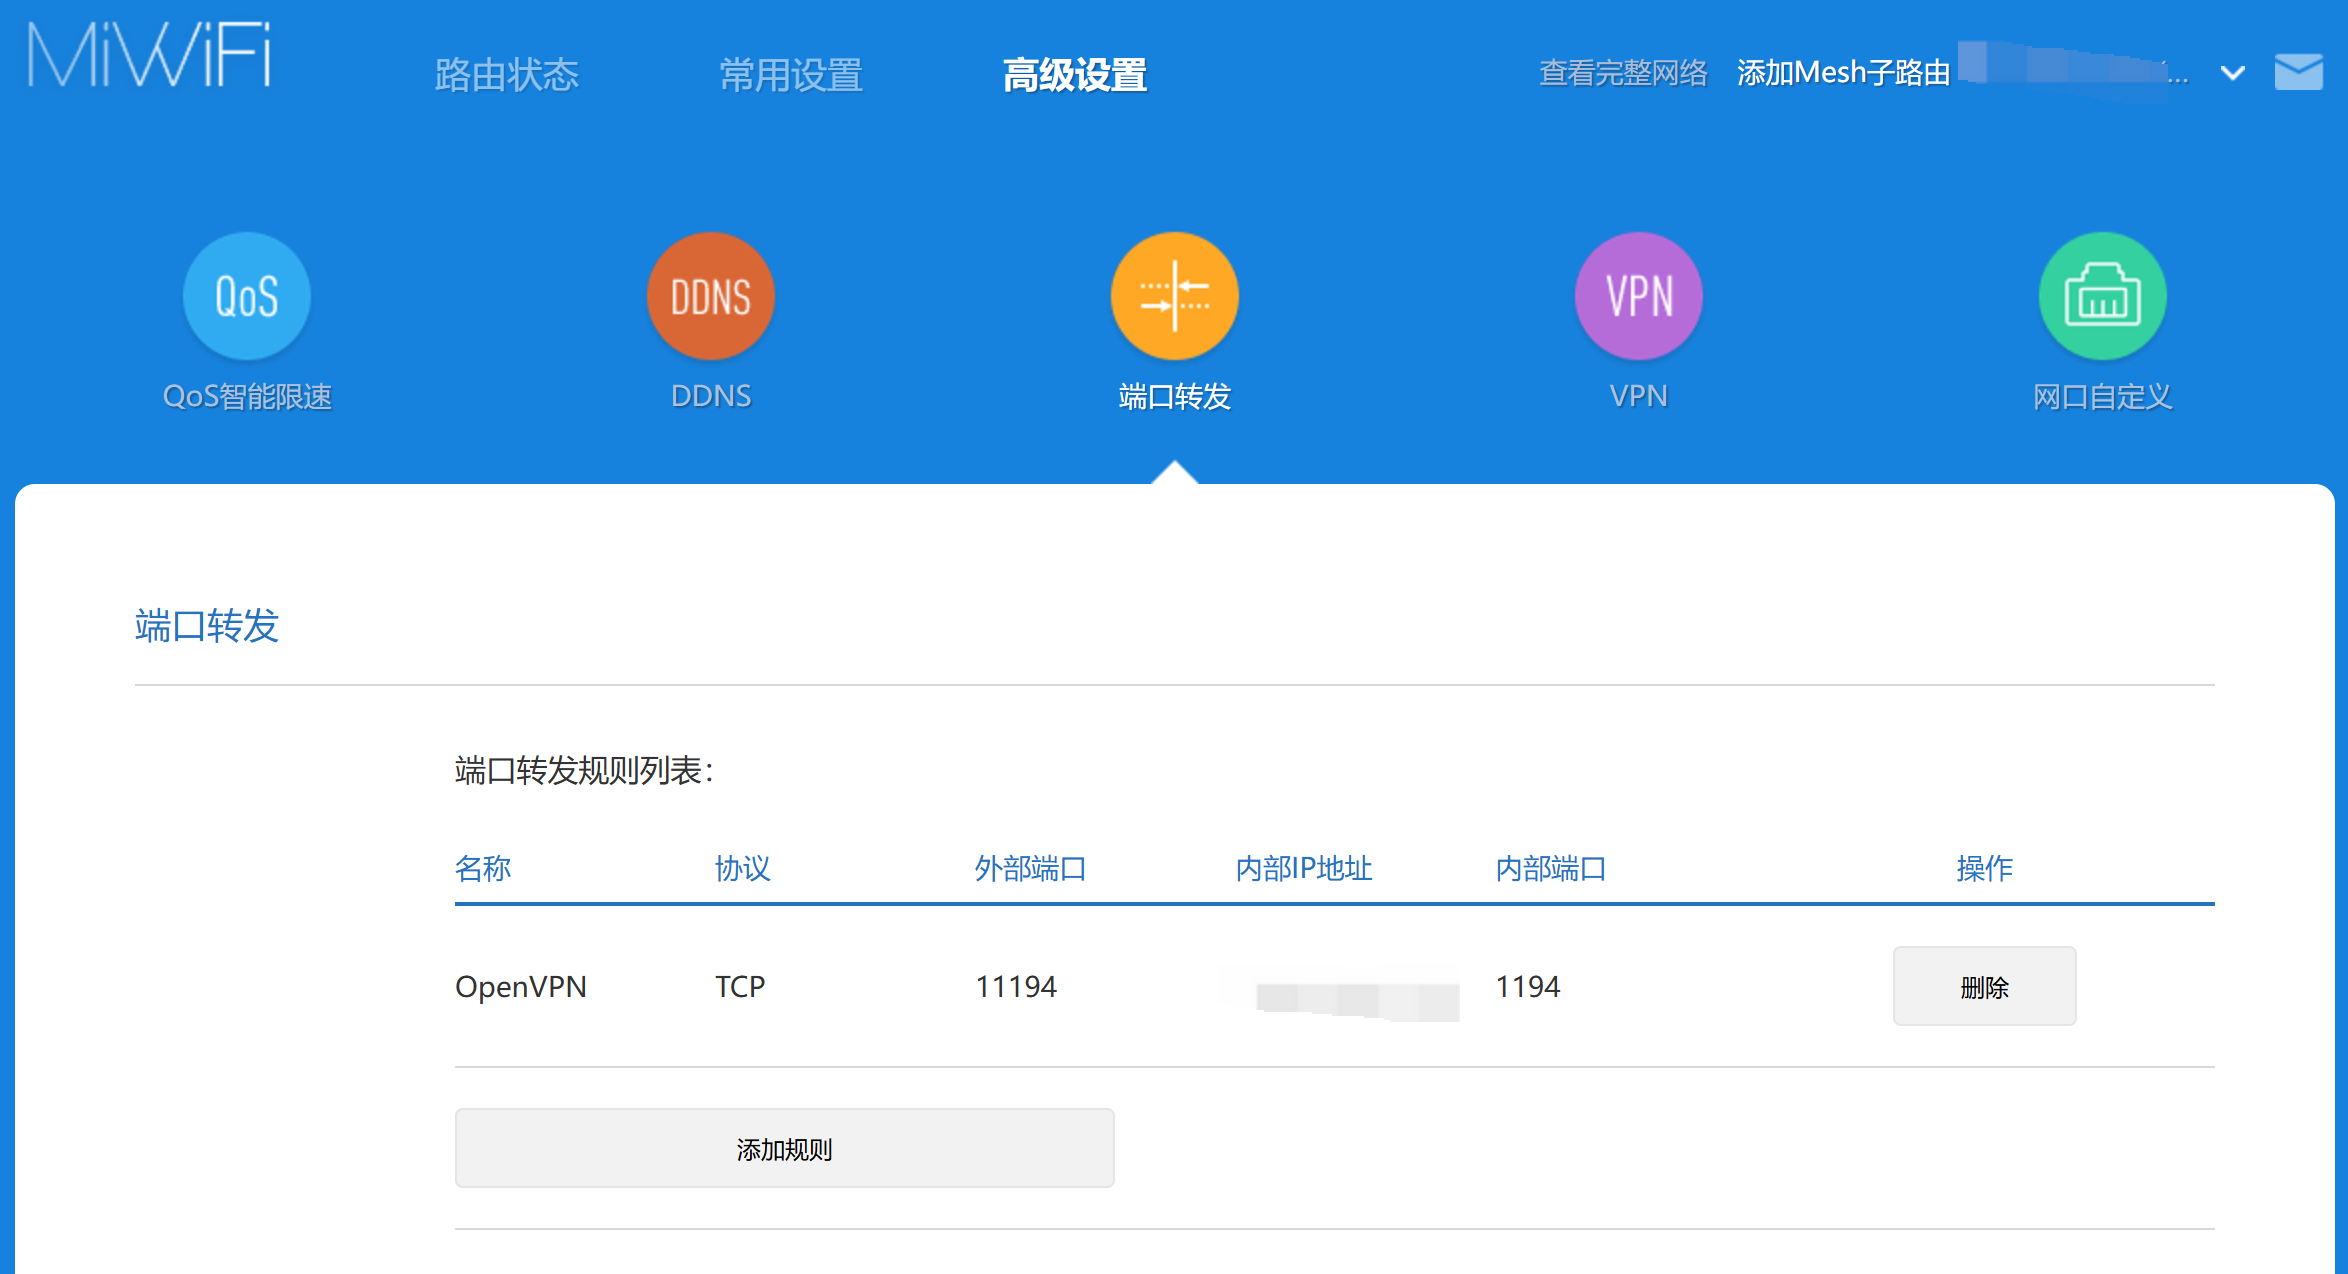Open QoS智能限速 settings
The image size is (2348, 1274).
click(x=247, y=297)
